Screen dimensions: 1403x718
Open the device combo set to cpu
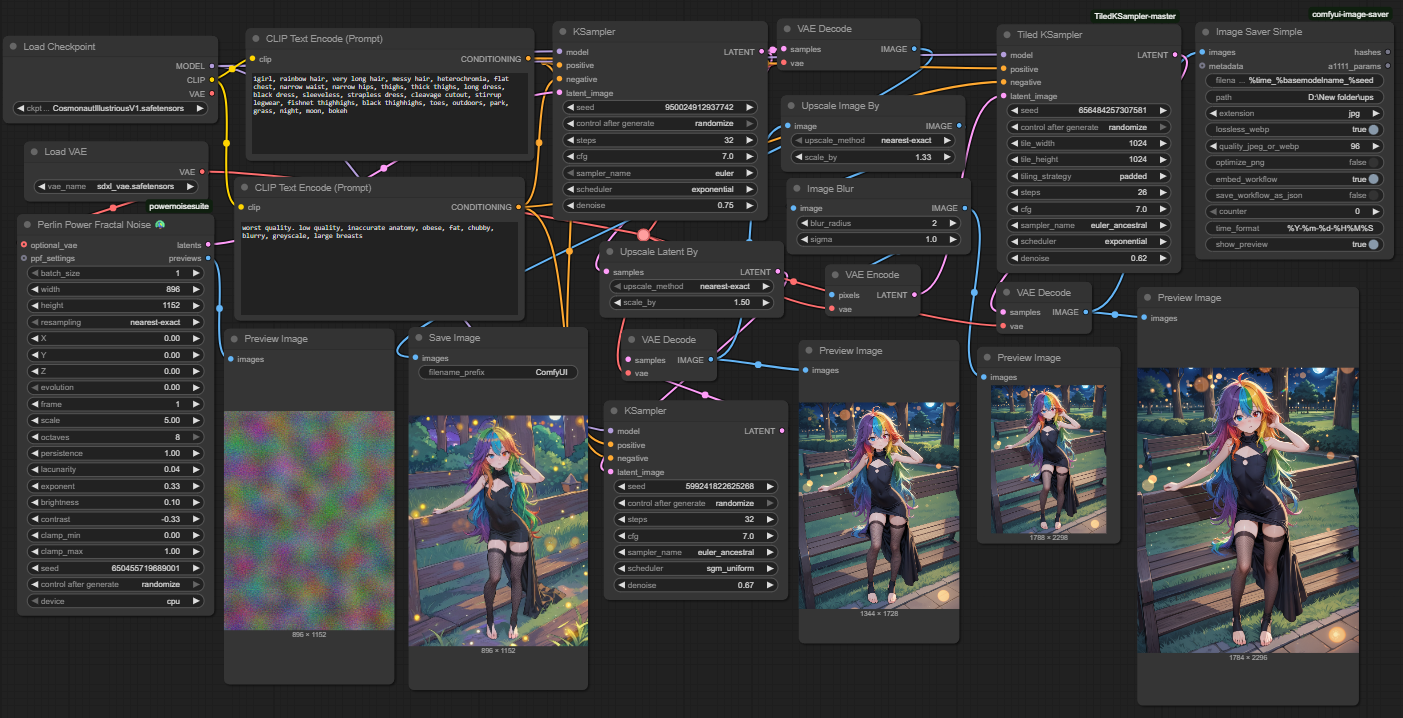pyautogui.click(x=115, y=601)
